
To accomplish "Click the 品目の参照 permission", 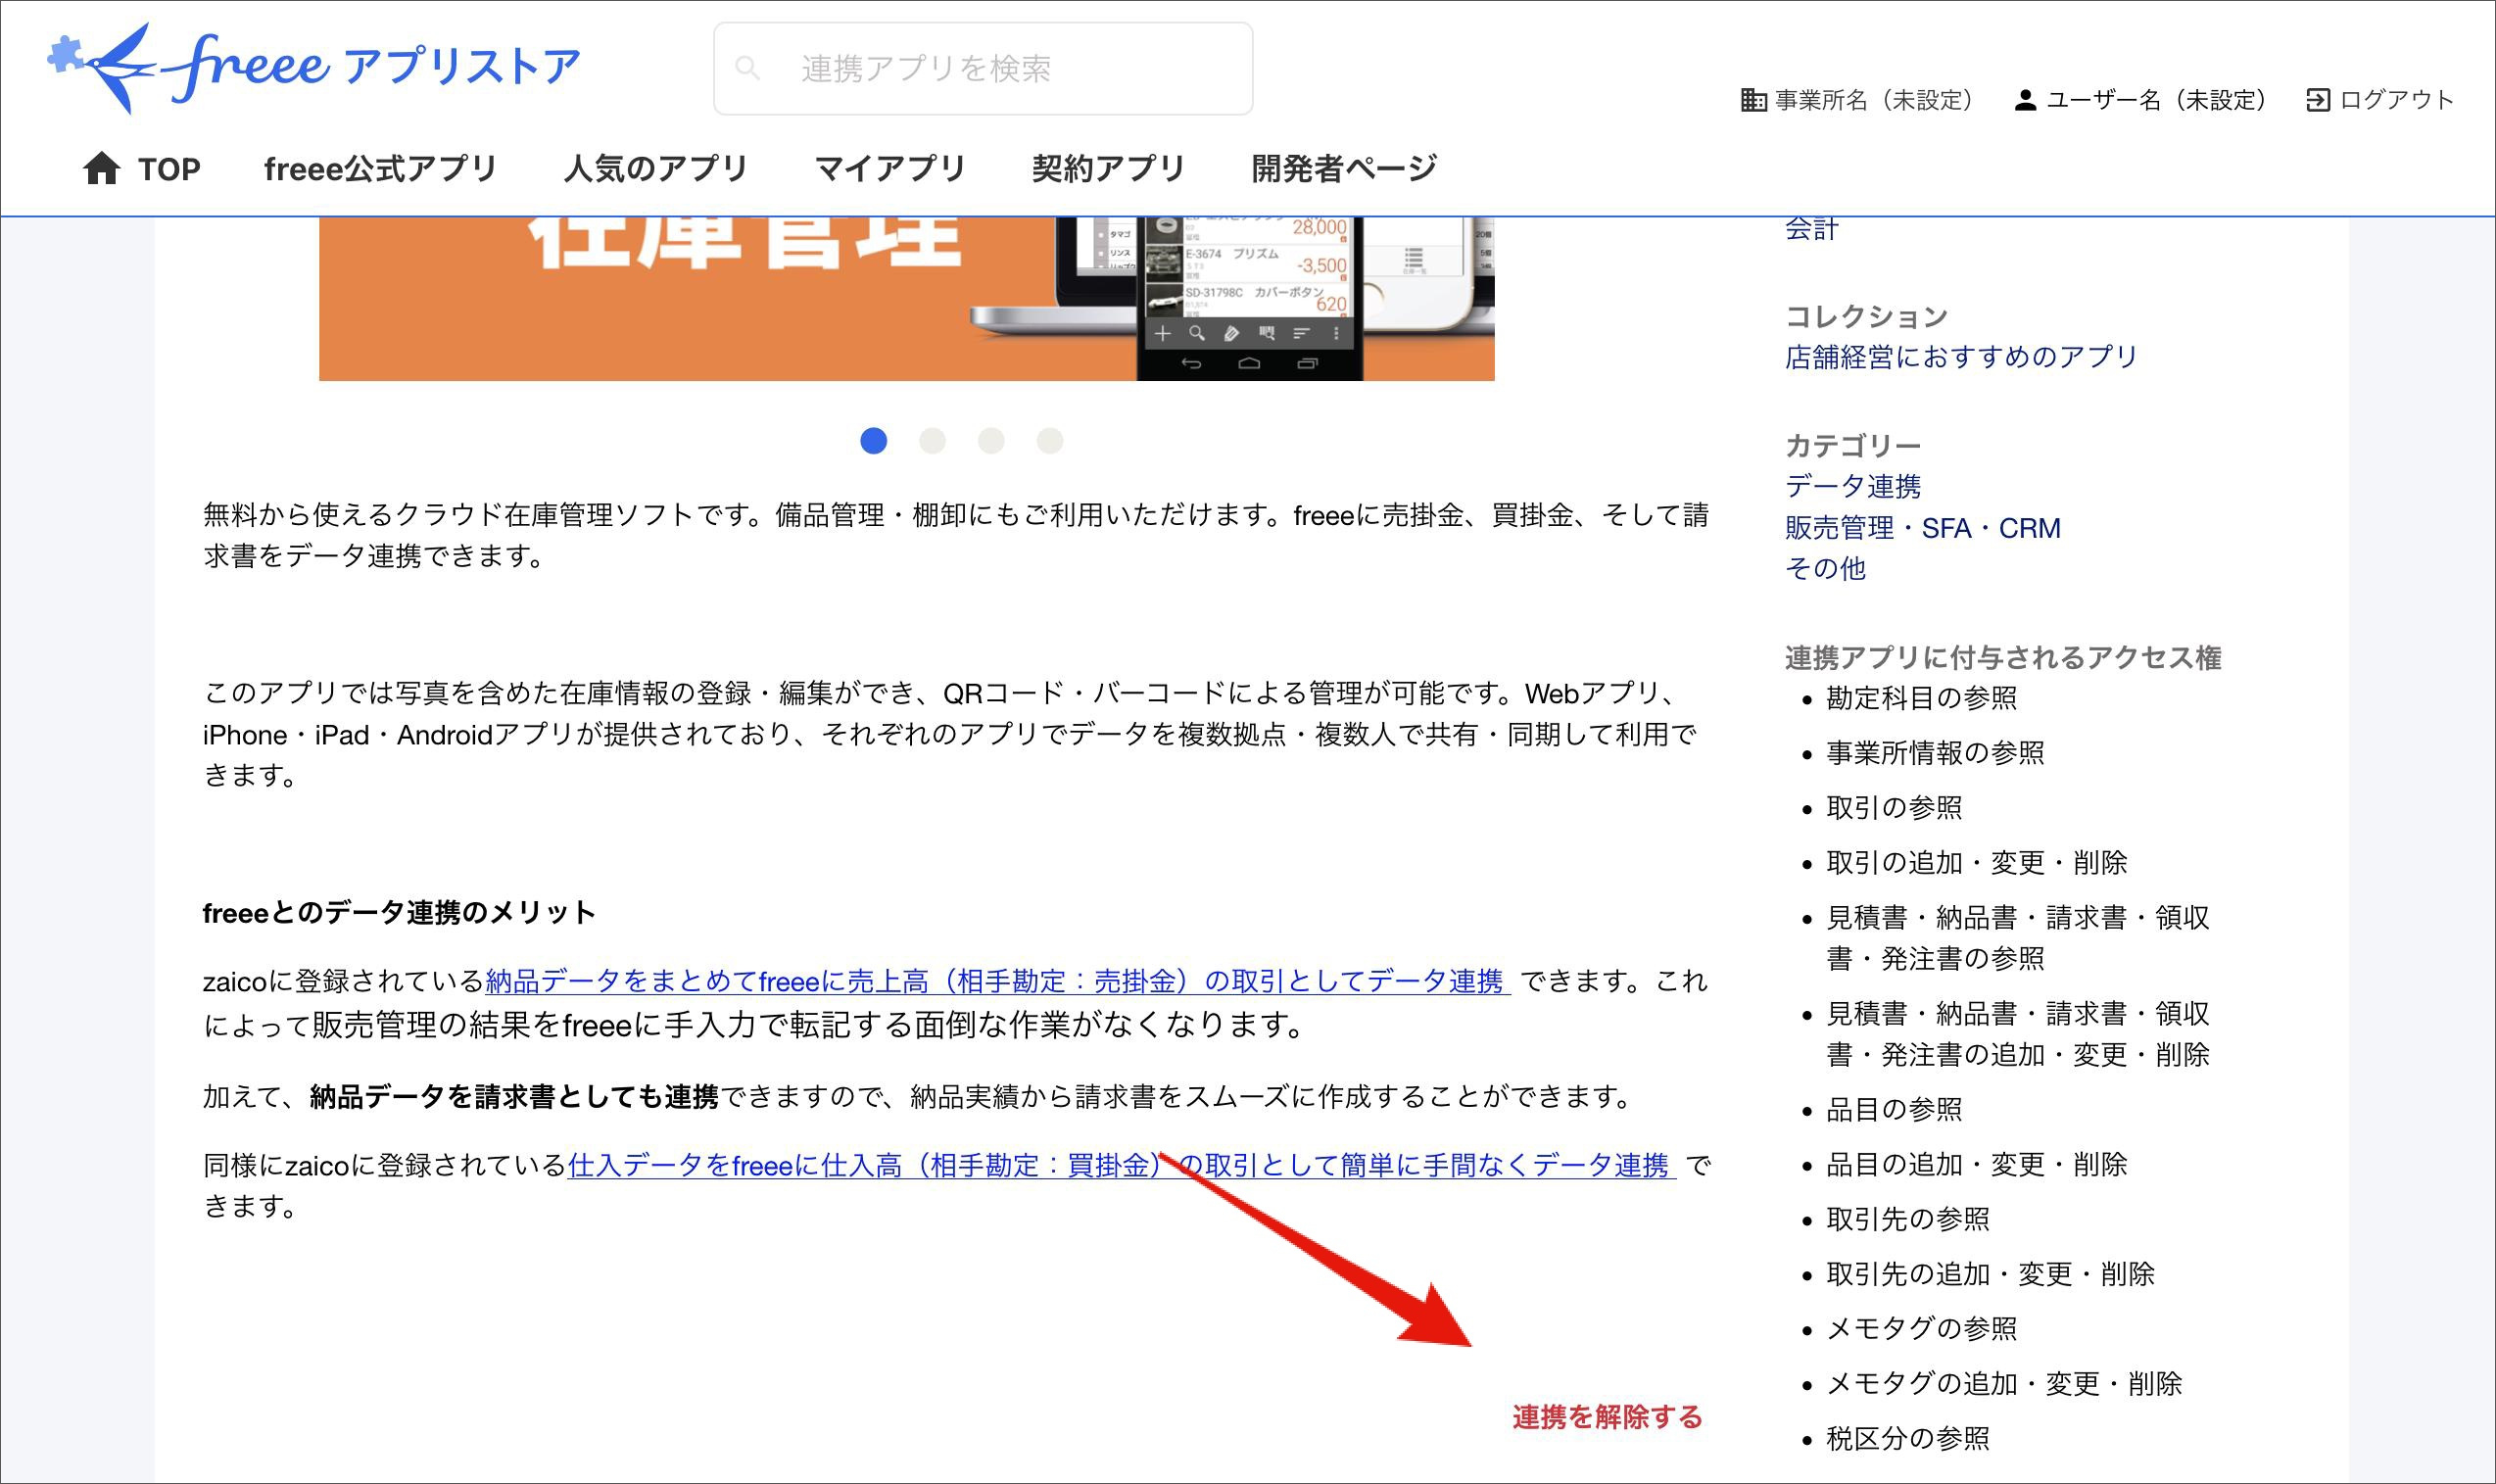I will pyautogui.click(x=1895, y=1110).
